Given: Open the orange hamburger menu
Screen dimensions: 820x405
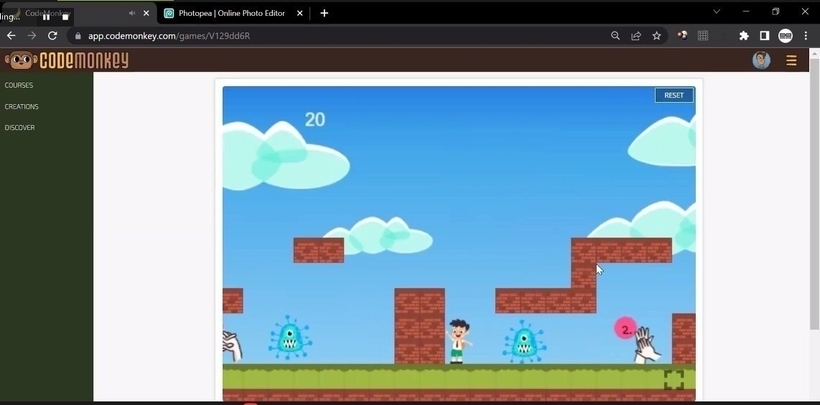Looking at the screenshot, I should 791,61.
